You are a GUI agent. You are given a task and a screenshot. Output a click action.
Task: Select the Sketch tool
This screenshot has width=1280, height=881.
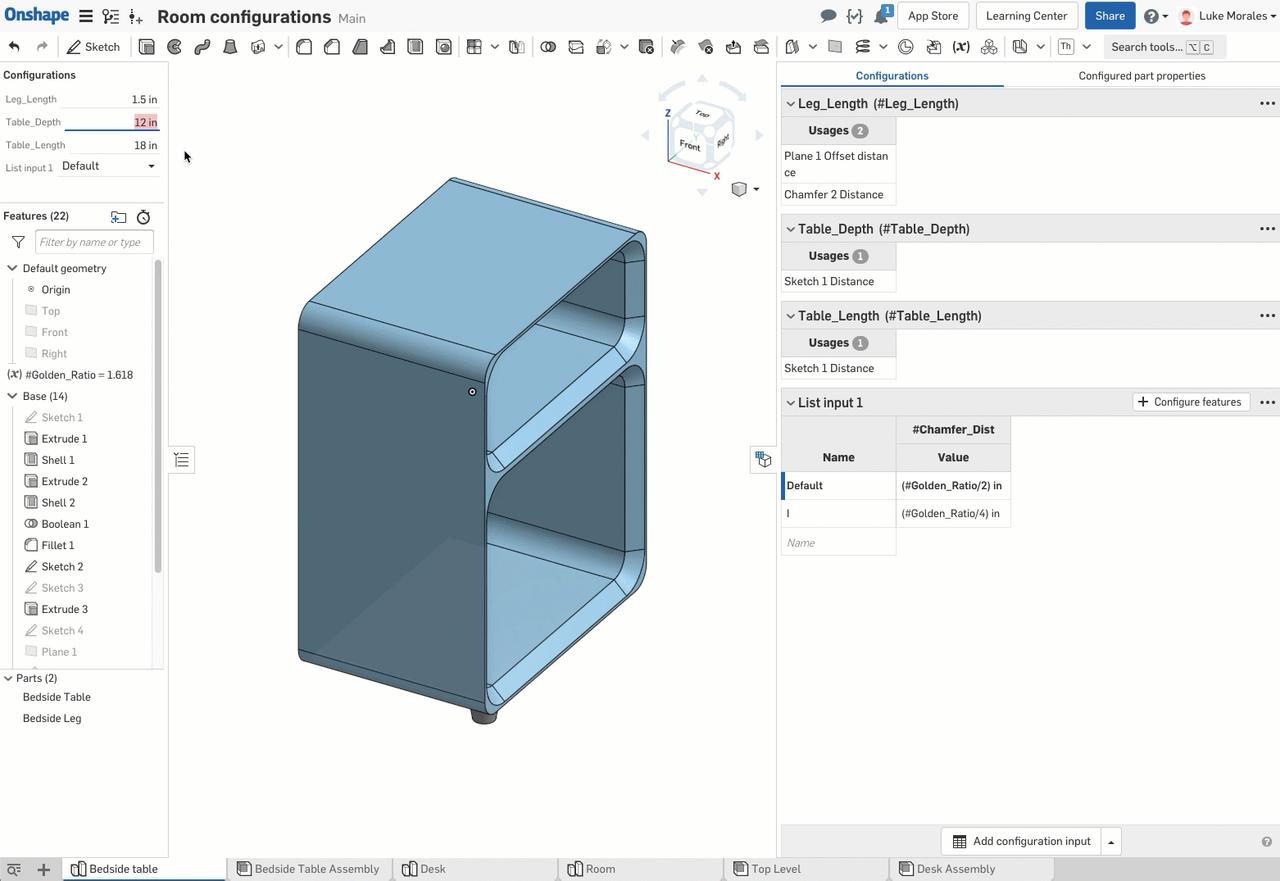coord(94,46)
